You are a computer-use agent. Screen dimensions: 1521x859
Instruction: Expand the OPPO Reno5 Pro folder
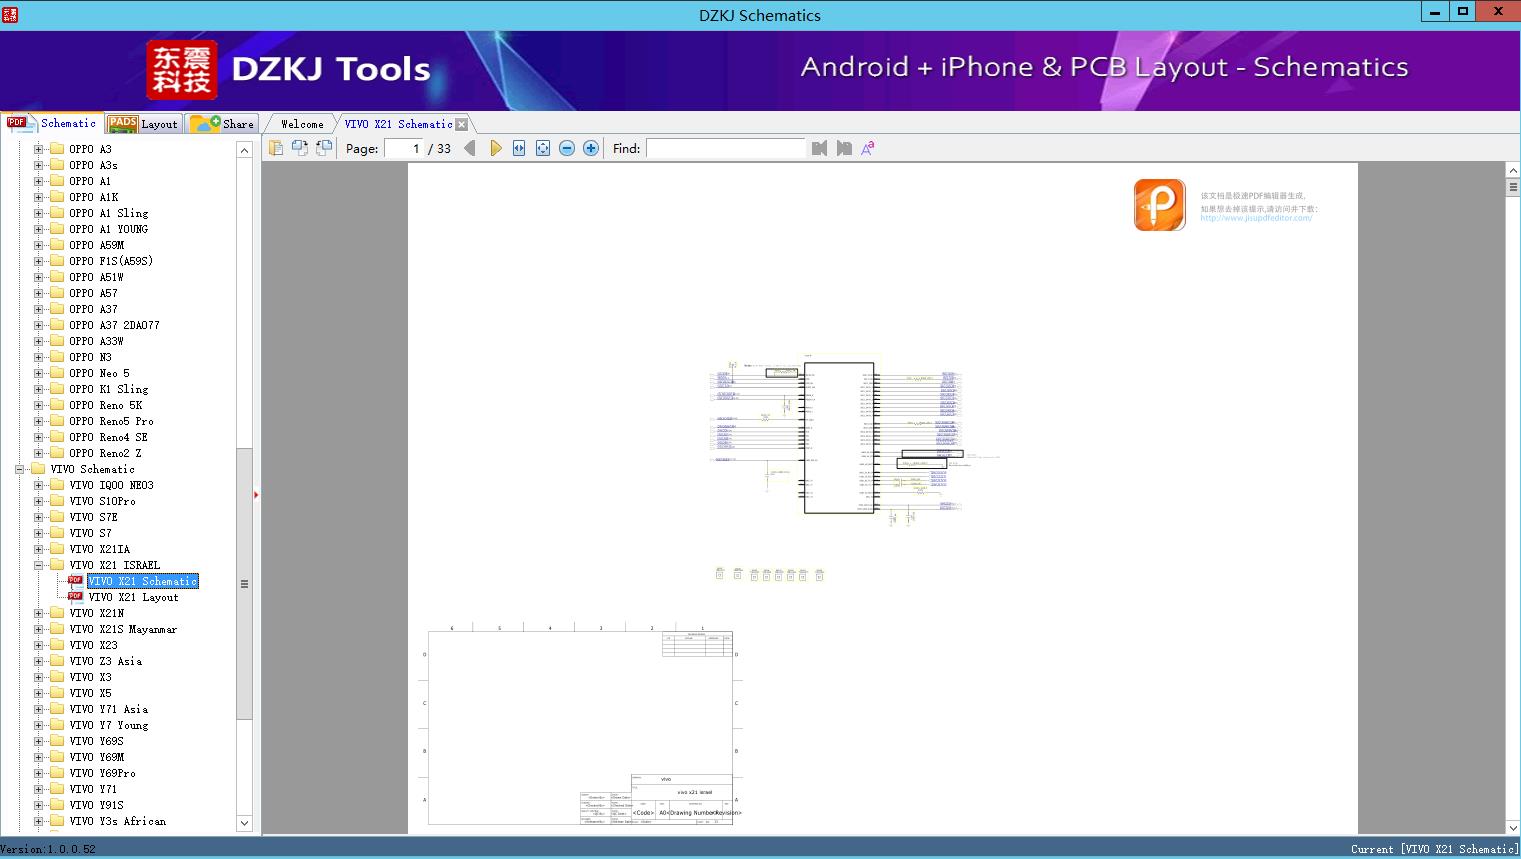pyautogui.click(x=39, y=421)
